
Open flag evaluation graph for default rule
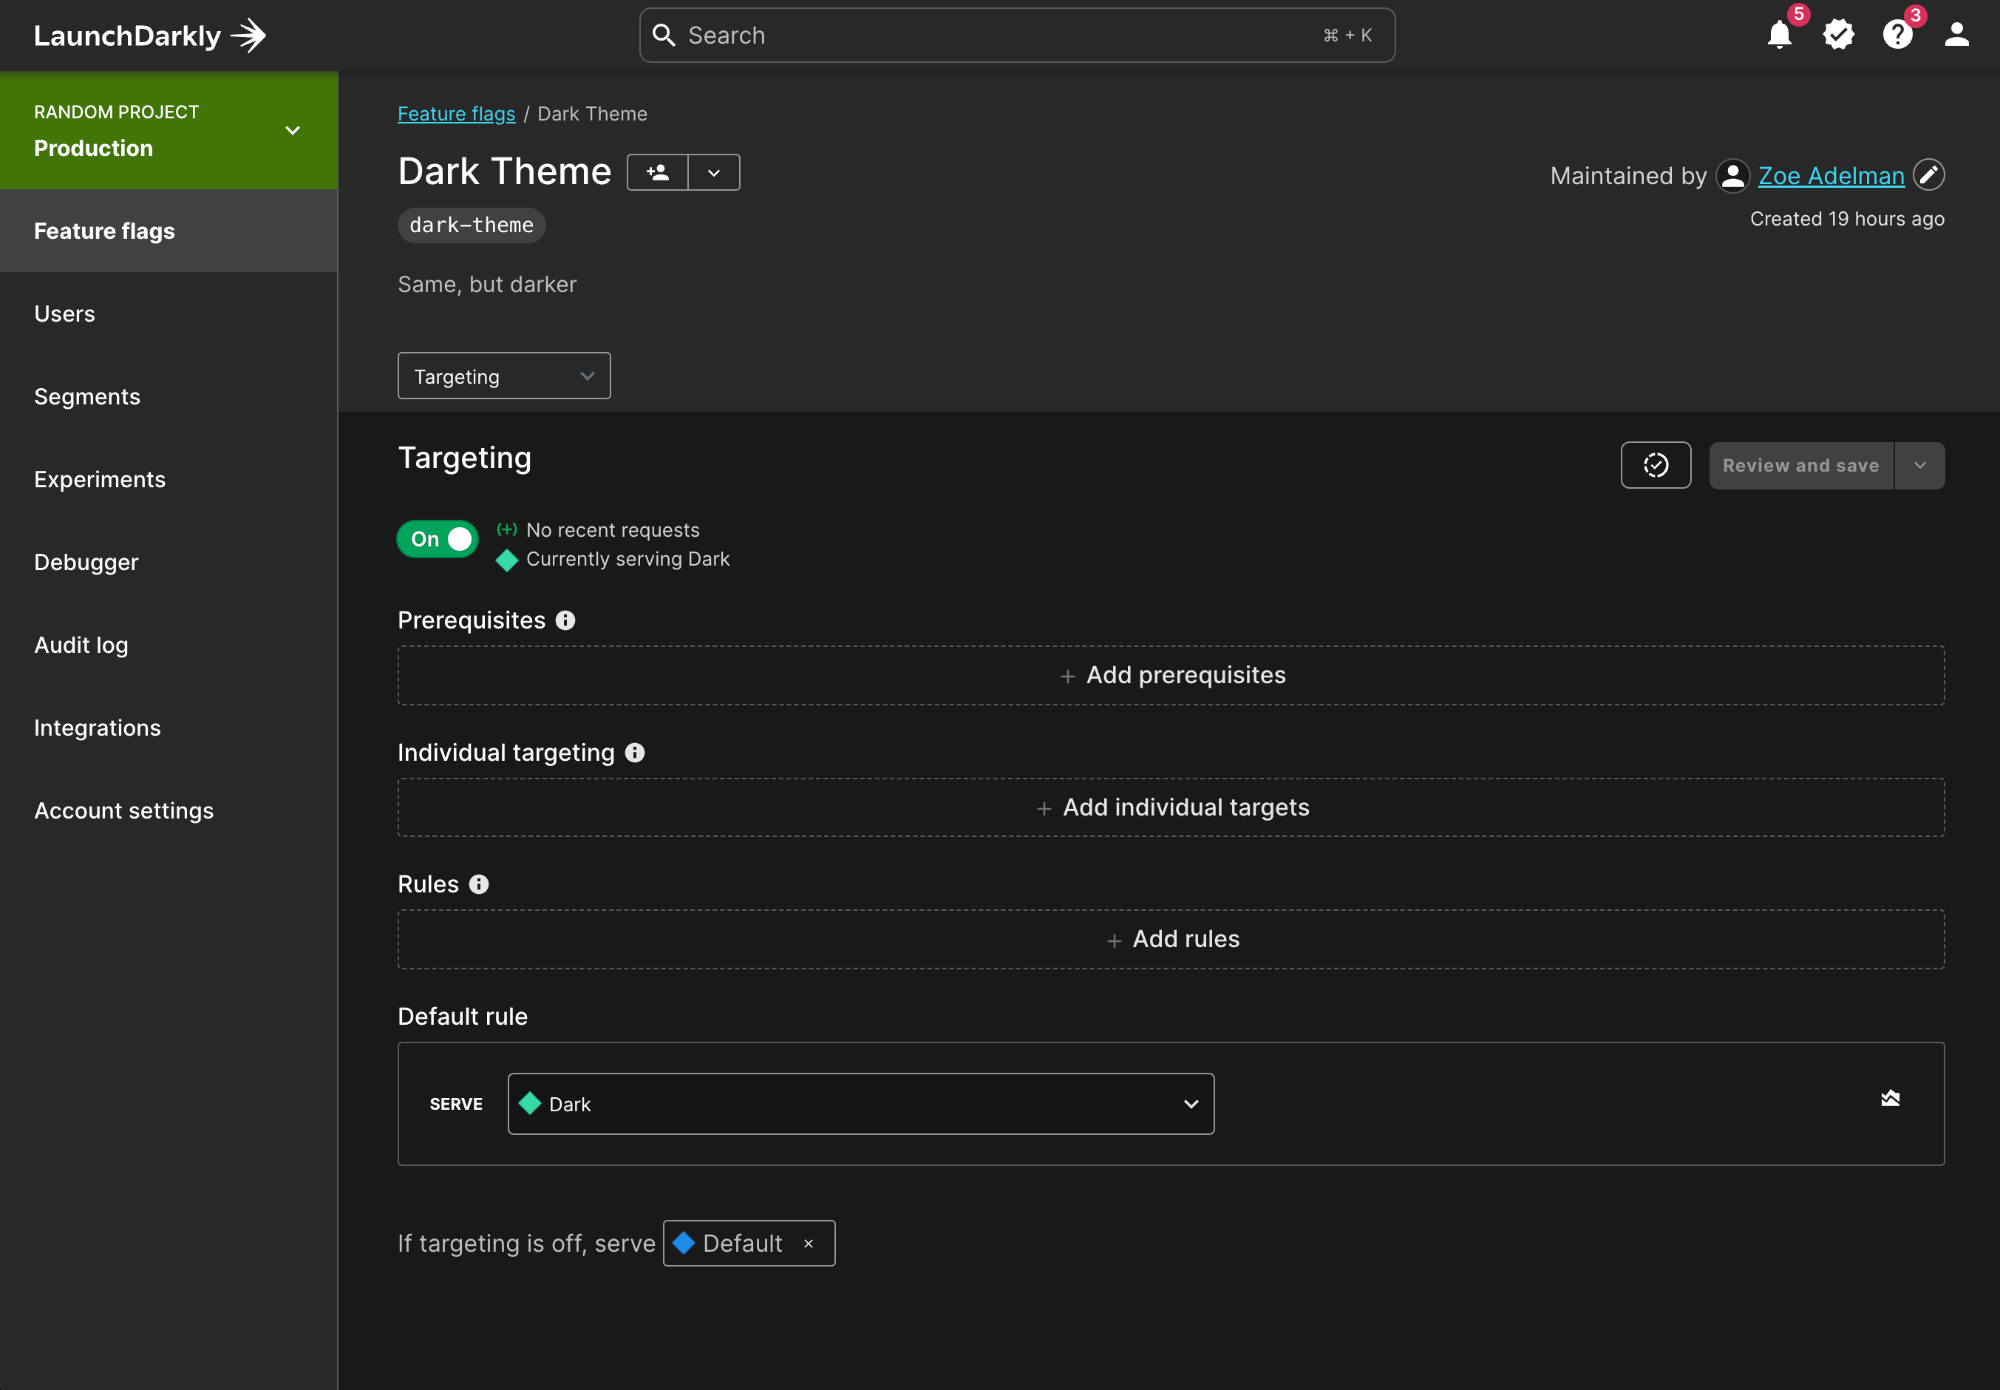pos(1890,1097)
